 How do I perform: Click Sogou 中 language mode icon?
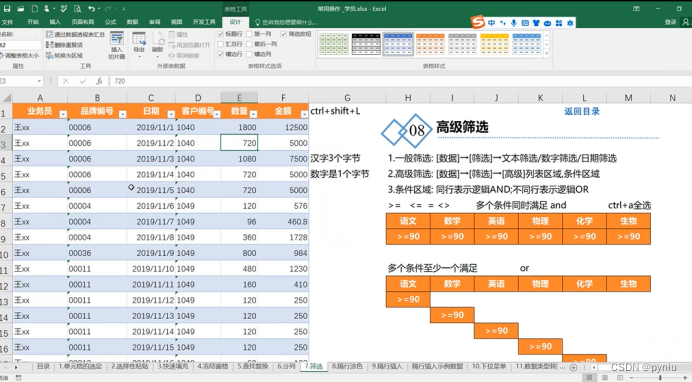491,22
